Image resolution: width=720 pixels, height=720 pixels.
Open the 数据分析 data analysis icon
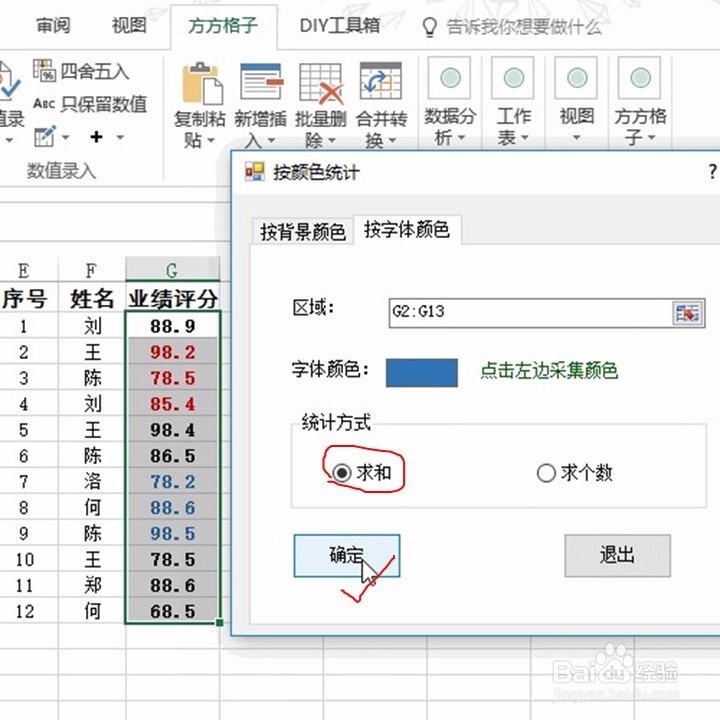click(x=450, y=78)
